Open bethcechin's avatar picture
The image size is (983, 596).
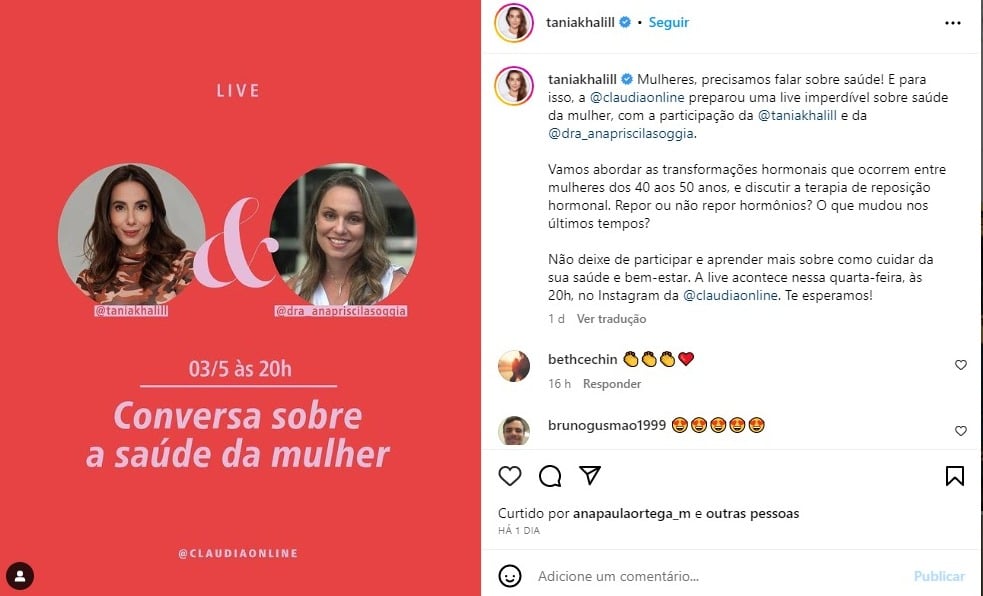513,366
